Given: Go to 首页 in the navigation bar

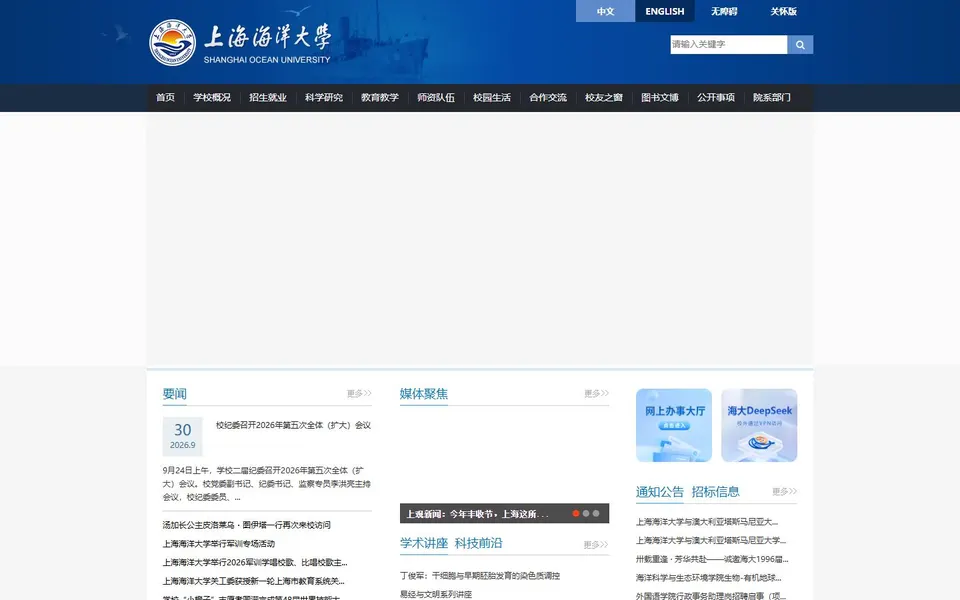Looking at the screenshot, I should (x=165, y=97).
